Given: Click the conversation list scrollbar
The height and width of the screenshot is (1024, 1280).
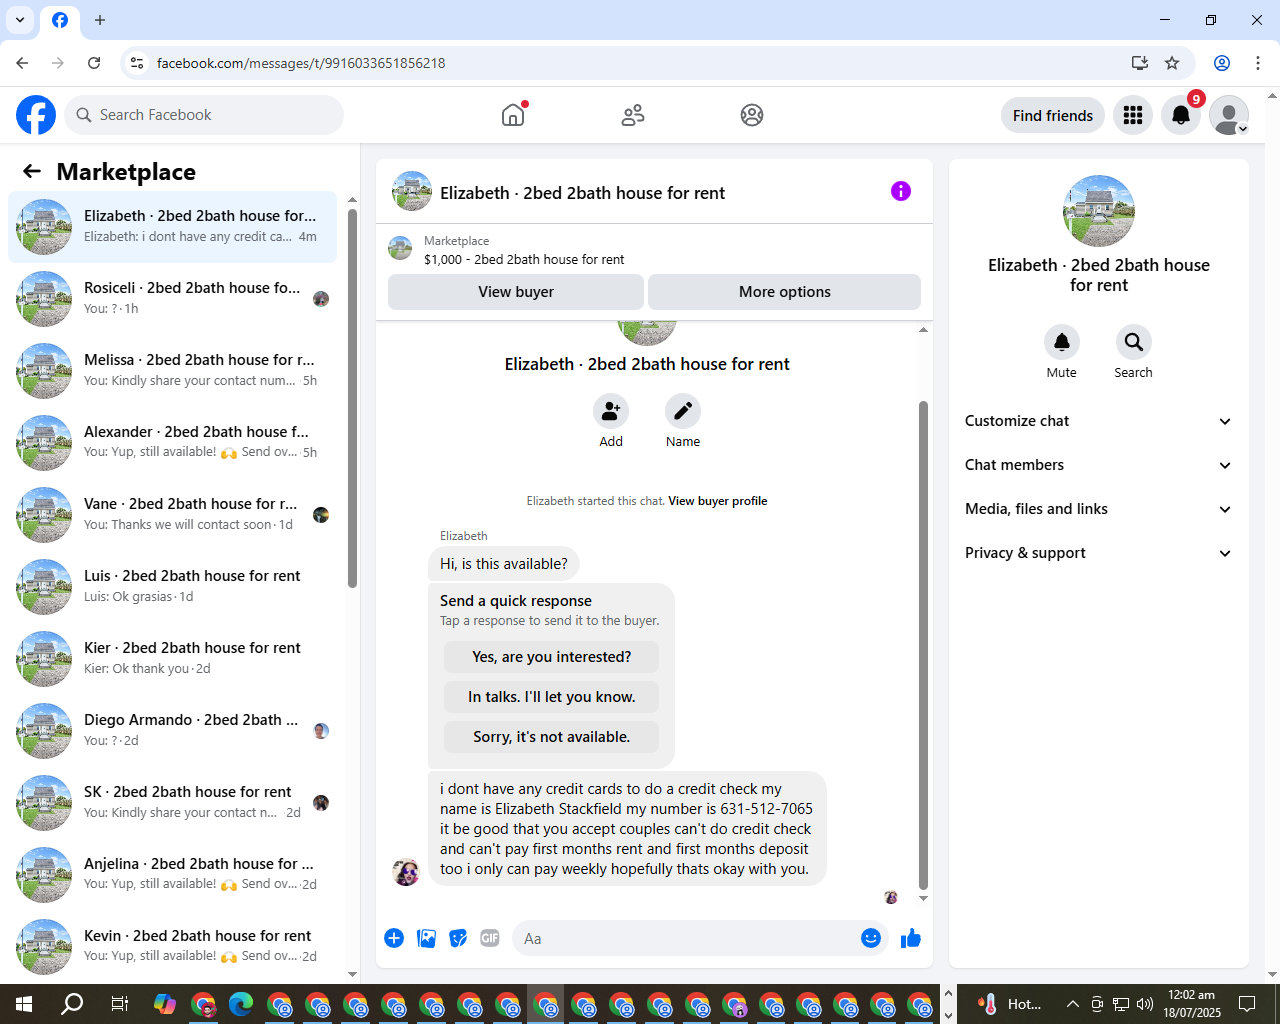Looking at the screenshot, I should click(x=352, y=399).
